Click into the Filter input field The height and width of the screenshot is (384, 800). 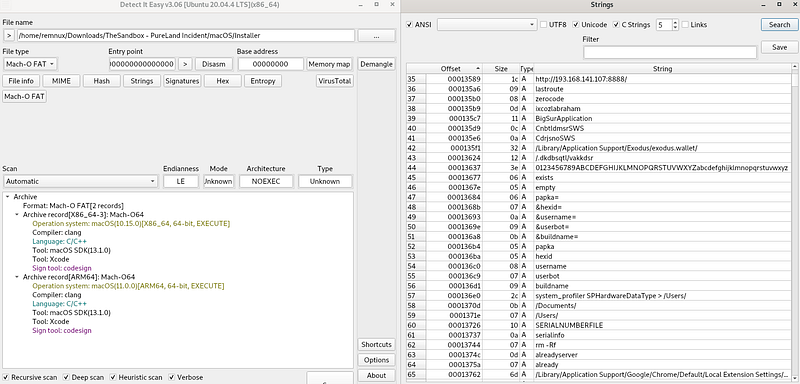click(670, 52)
